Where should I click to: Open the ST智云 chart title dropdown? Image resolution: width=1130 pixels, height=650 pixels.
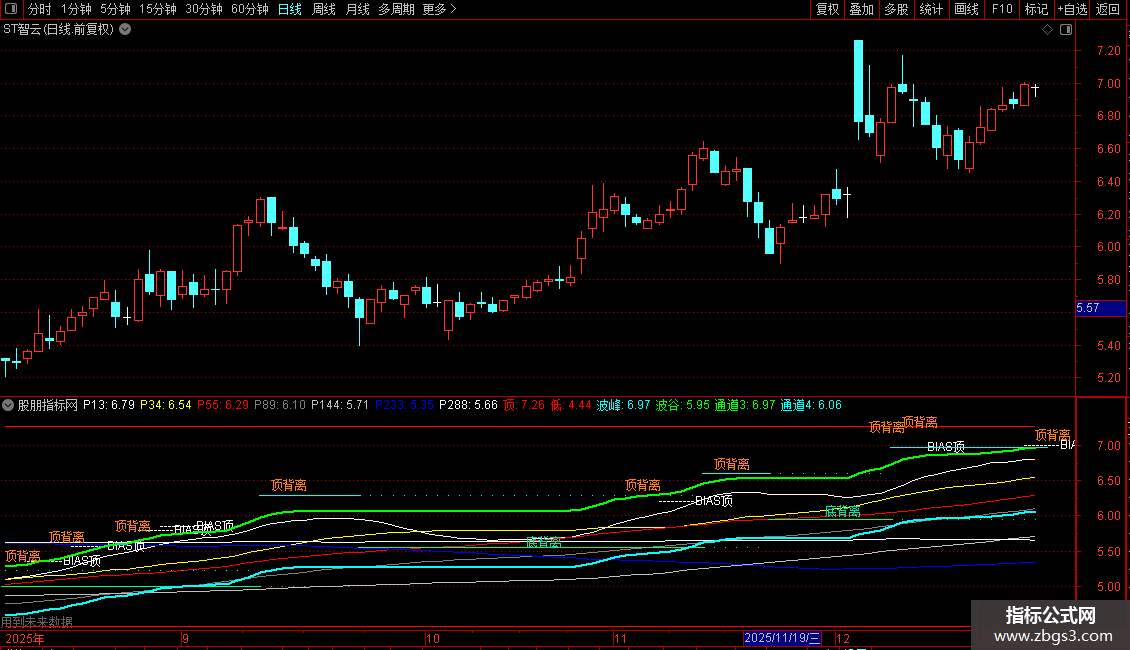[125, 30]
